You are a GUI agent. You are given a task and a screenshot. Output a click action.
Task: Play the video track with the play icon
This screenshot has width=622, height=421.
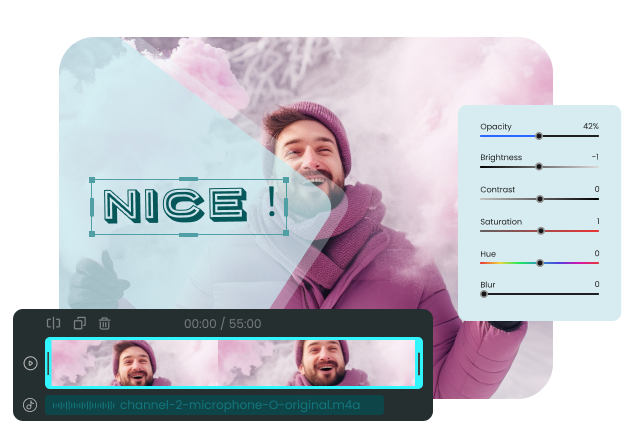[31, 363]
